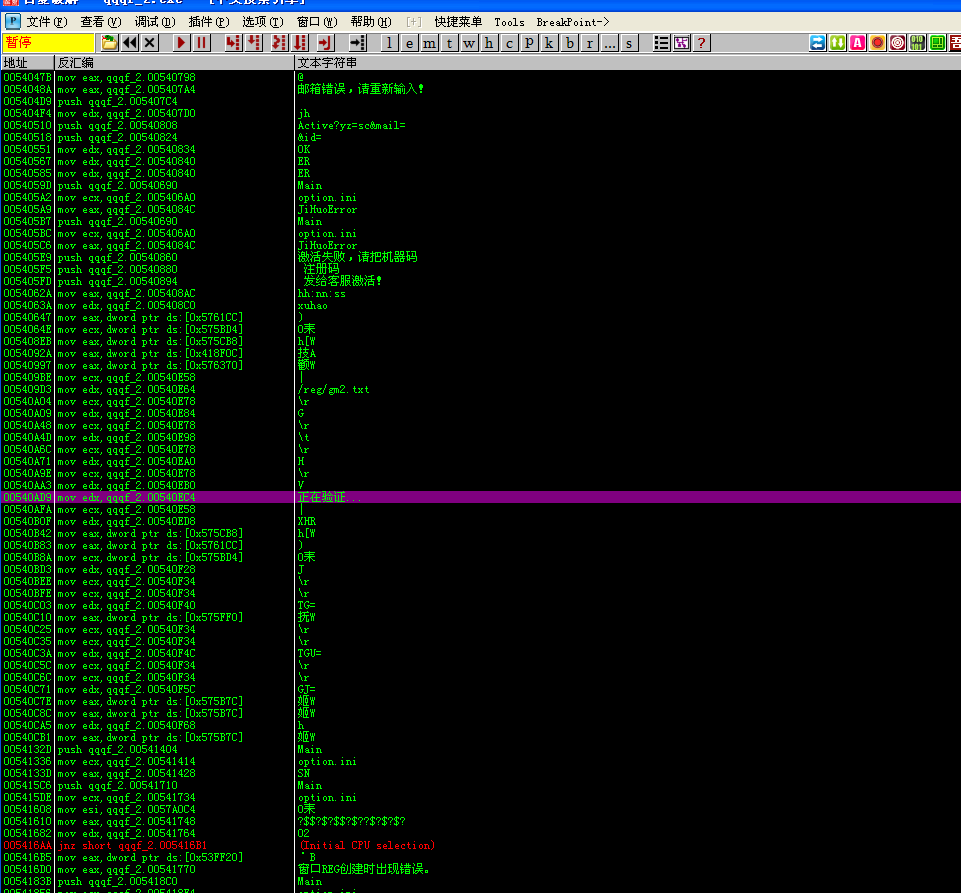Screen dimensions: 961x893
Task: Click the green binary digits plugin icon
Action: point(917,43)
